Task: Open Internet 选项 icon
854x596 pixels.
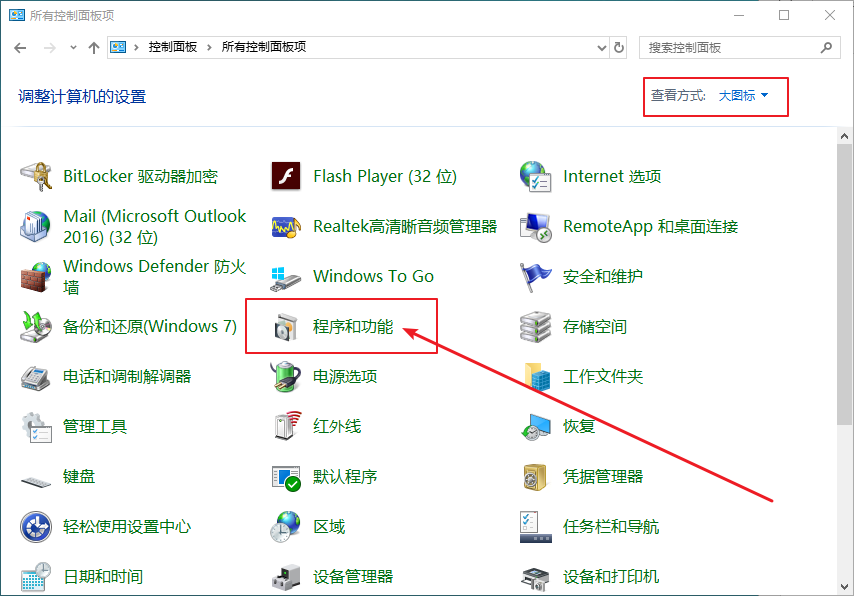Action: 536,177
